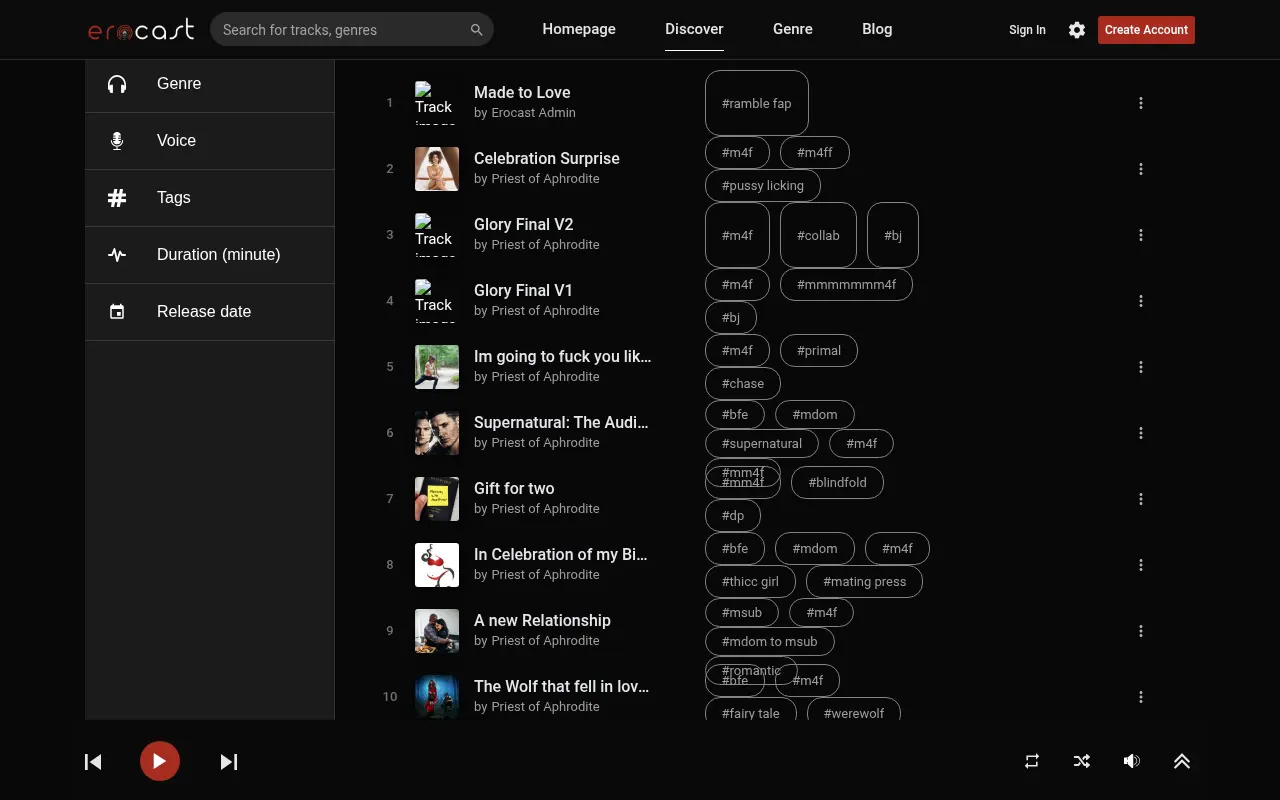This screenshot has width=1280, height=800.
Task: Open the Glory Final V2 track title
Action: click(x=523, y=224)
